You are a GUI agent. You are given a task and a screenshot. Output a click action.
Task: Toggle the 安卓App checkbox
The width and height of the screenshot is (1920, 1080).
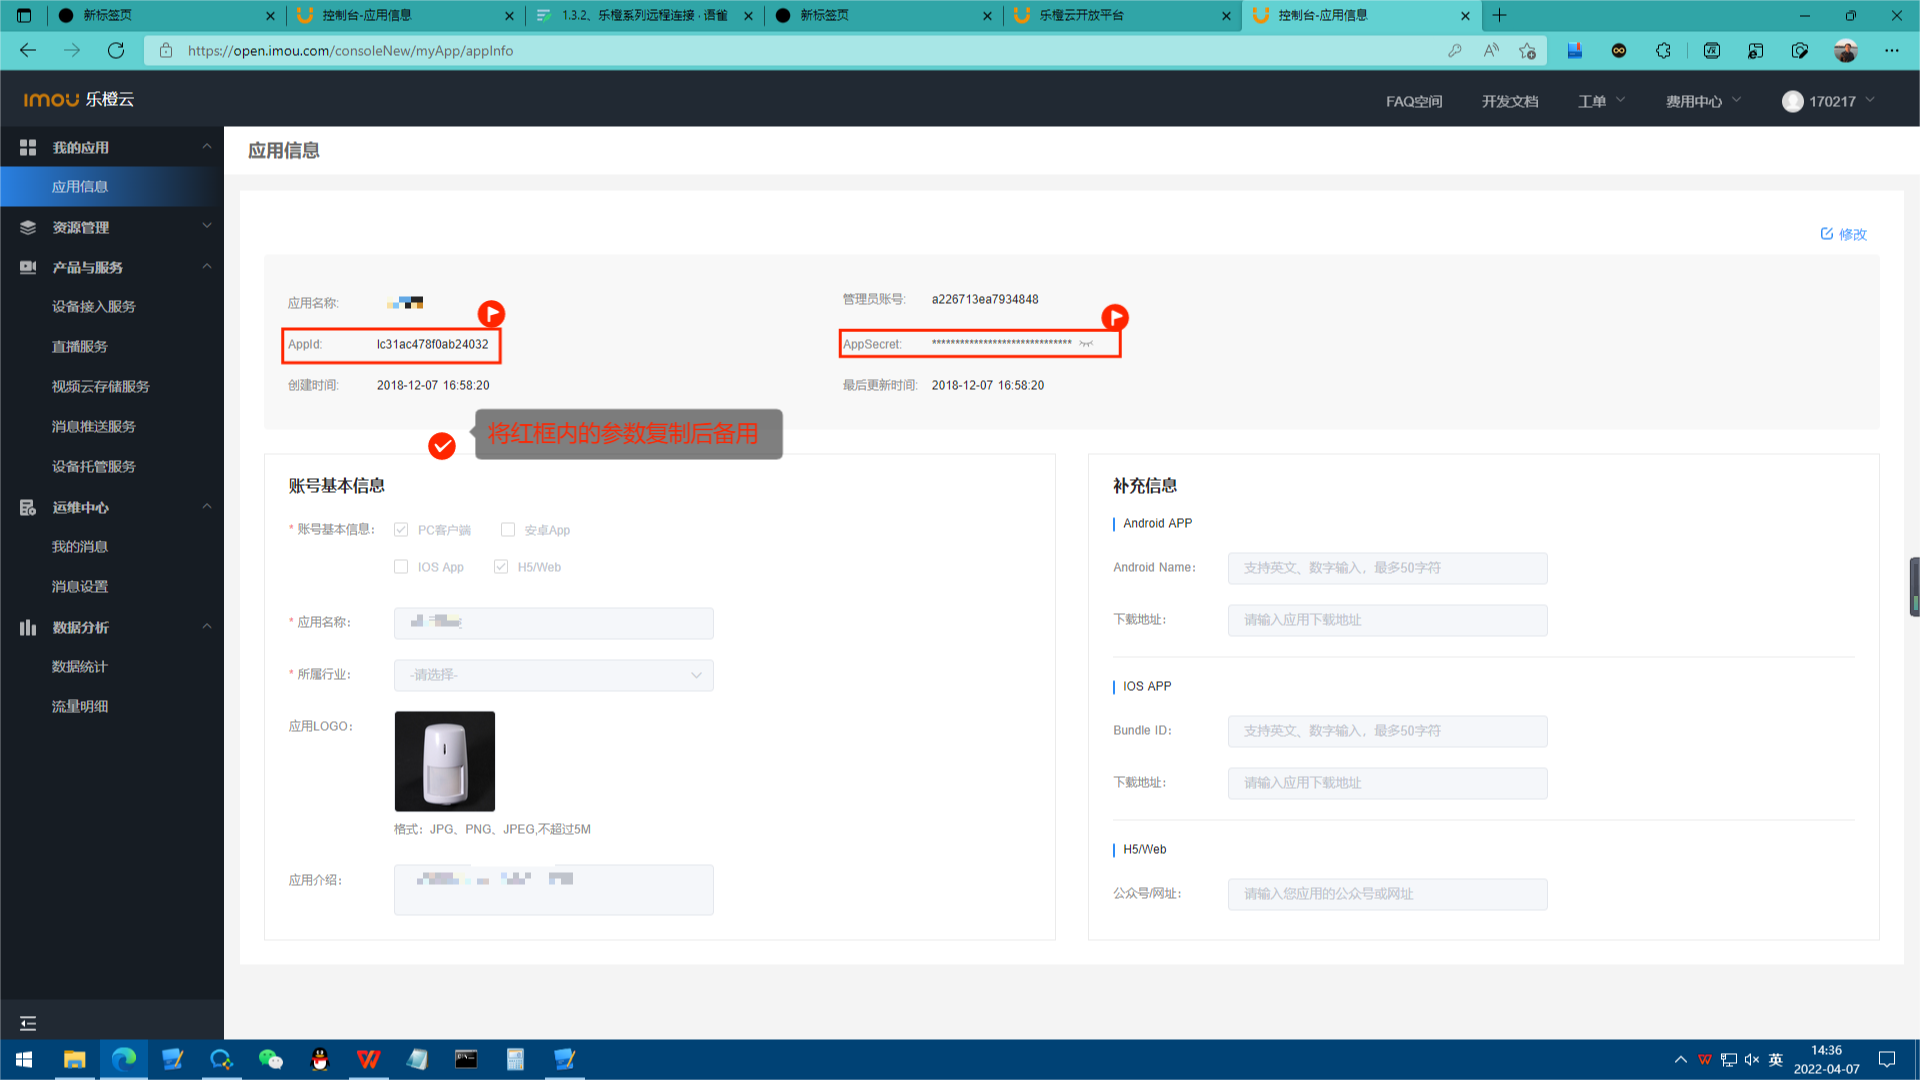point(508,530)
